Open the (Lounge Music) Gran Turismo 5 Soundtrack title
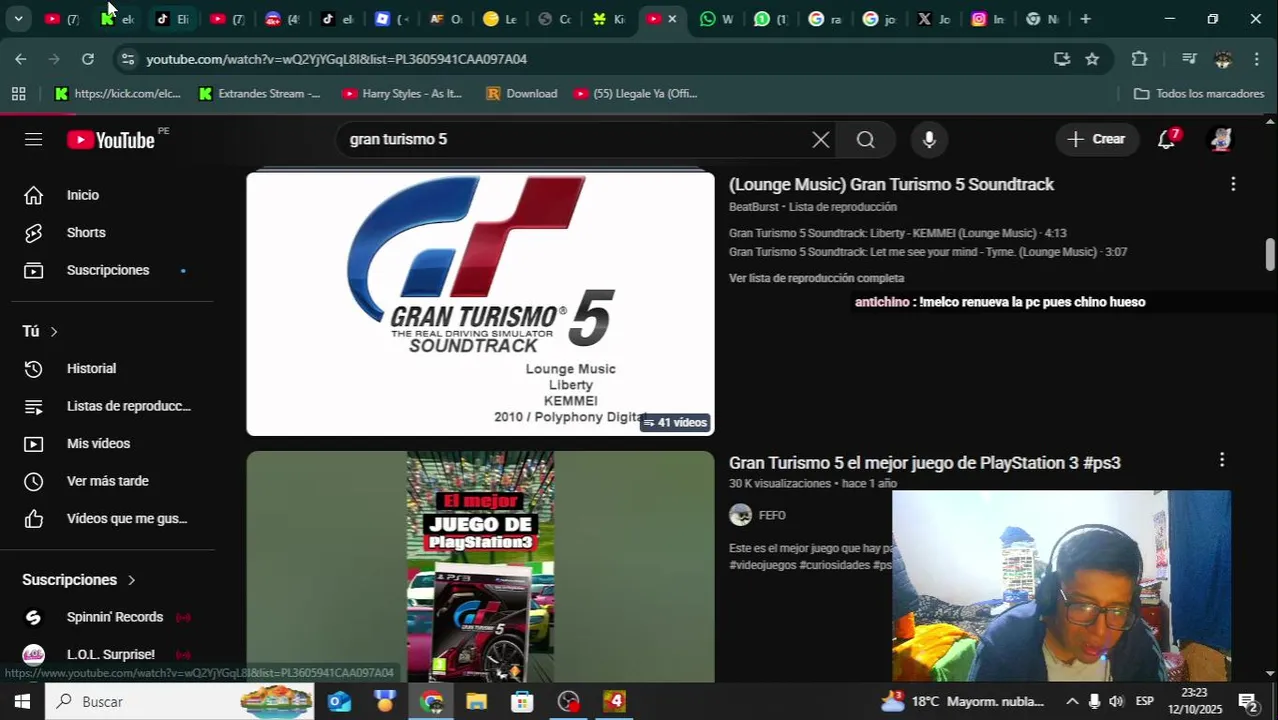 tap(891, 184)
